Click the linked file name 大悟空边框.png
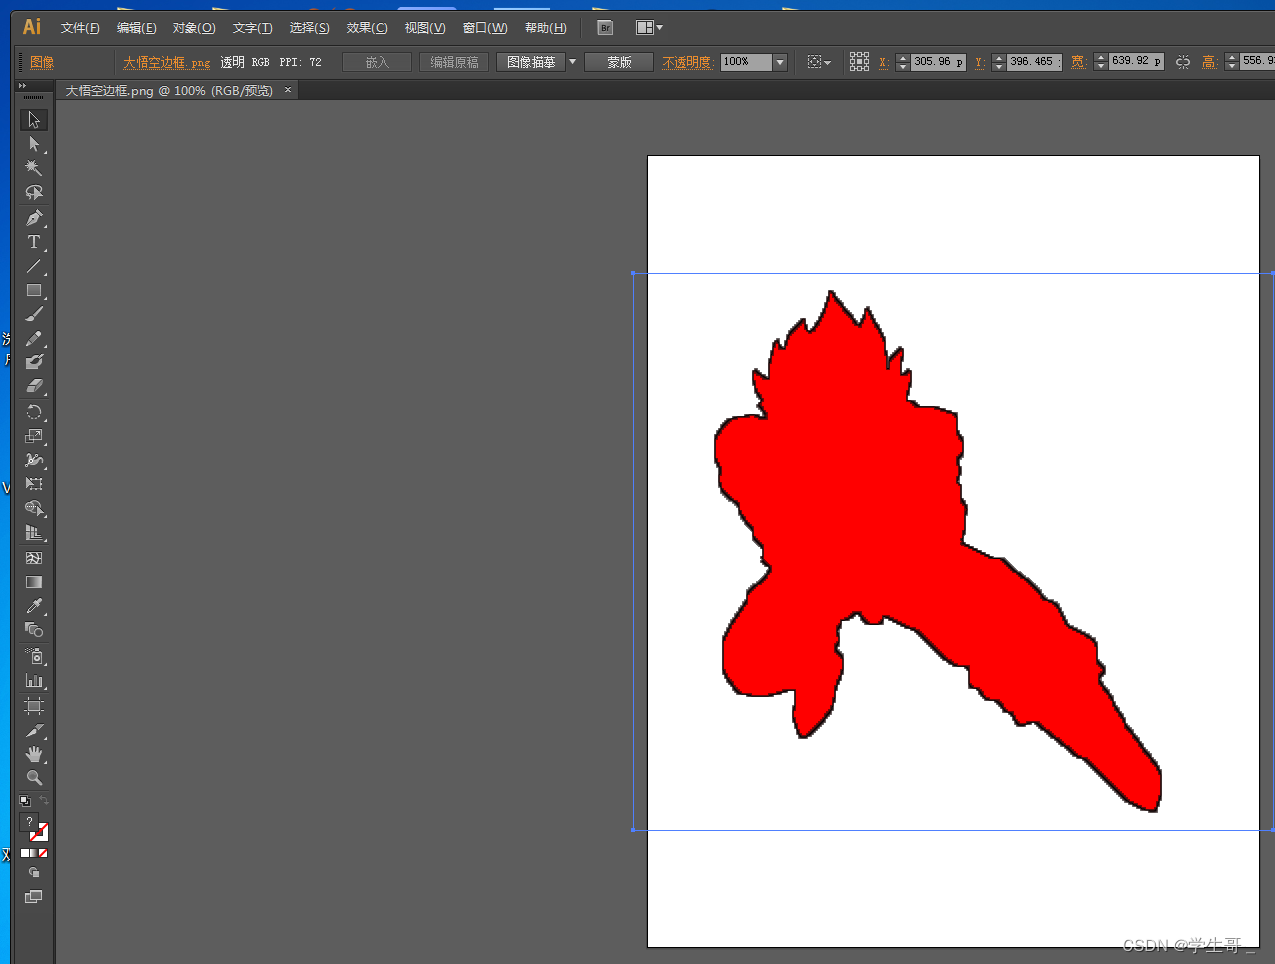The width and height of the screenshot is (1275, 964). (166, 62)
